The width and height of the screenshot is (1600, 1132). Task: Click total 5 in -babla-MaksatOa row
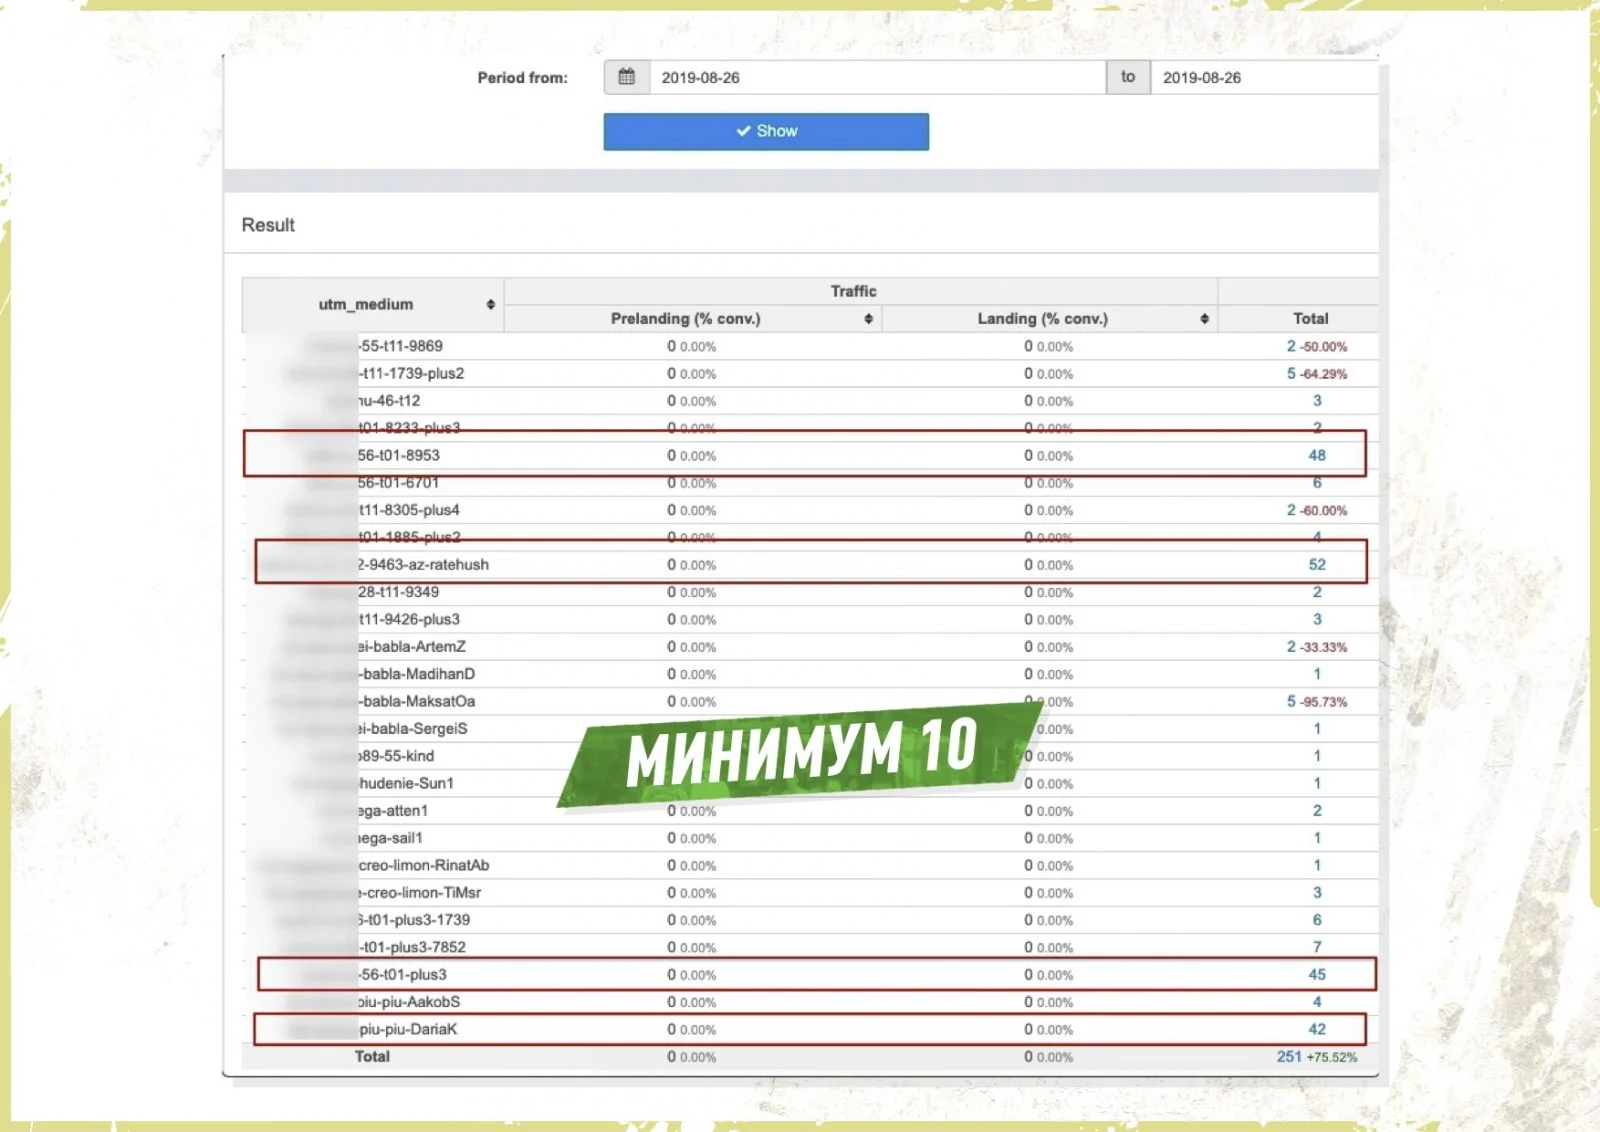[x=1291, y=701]
